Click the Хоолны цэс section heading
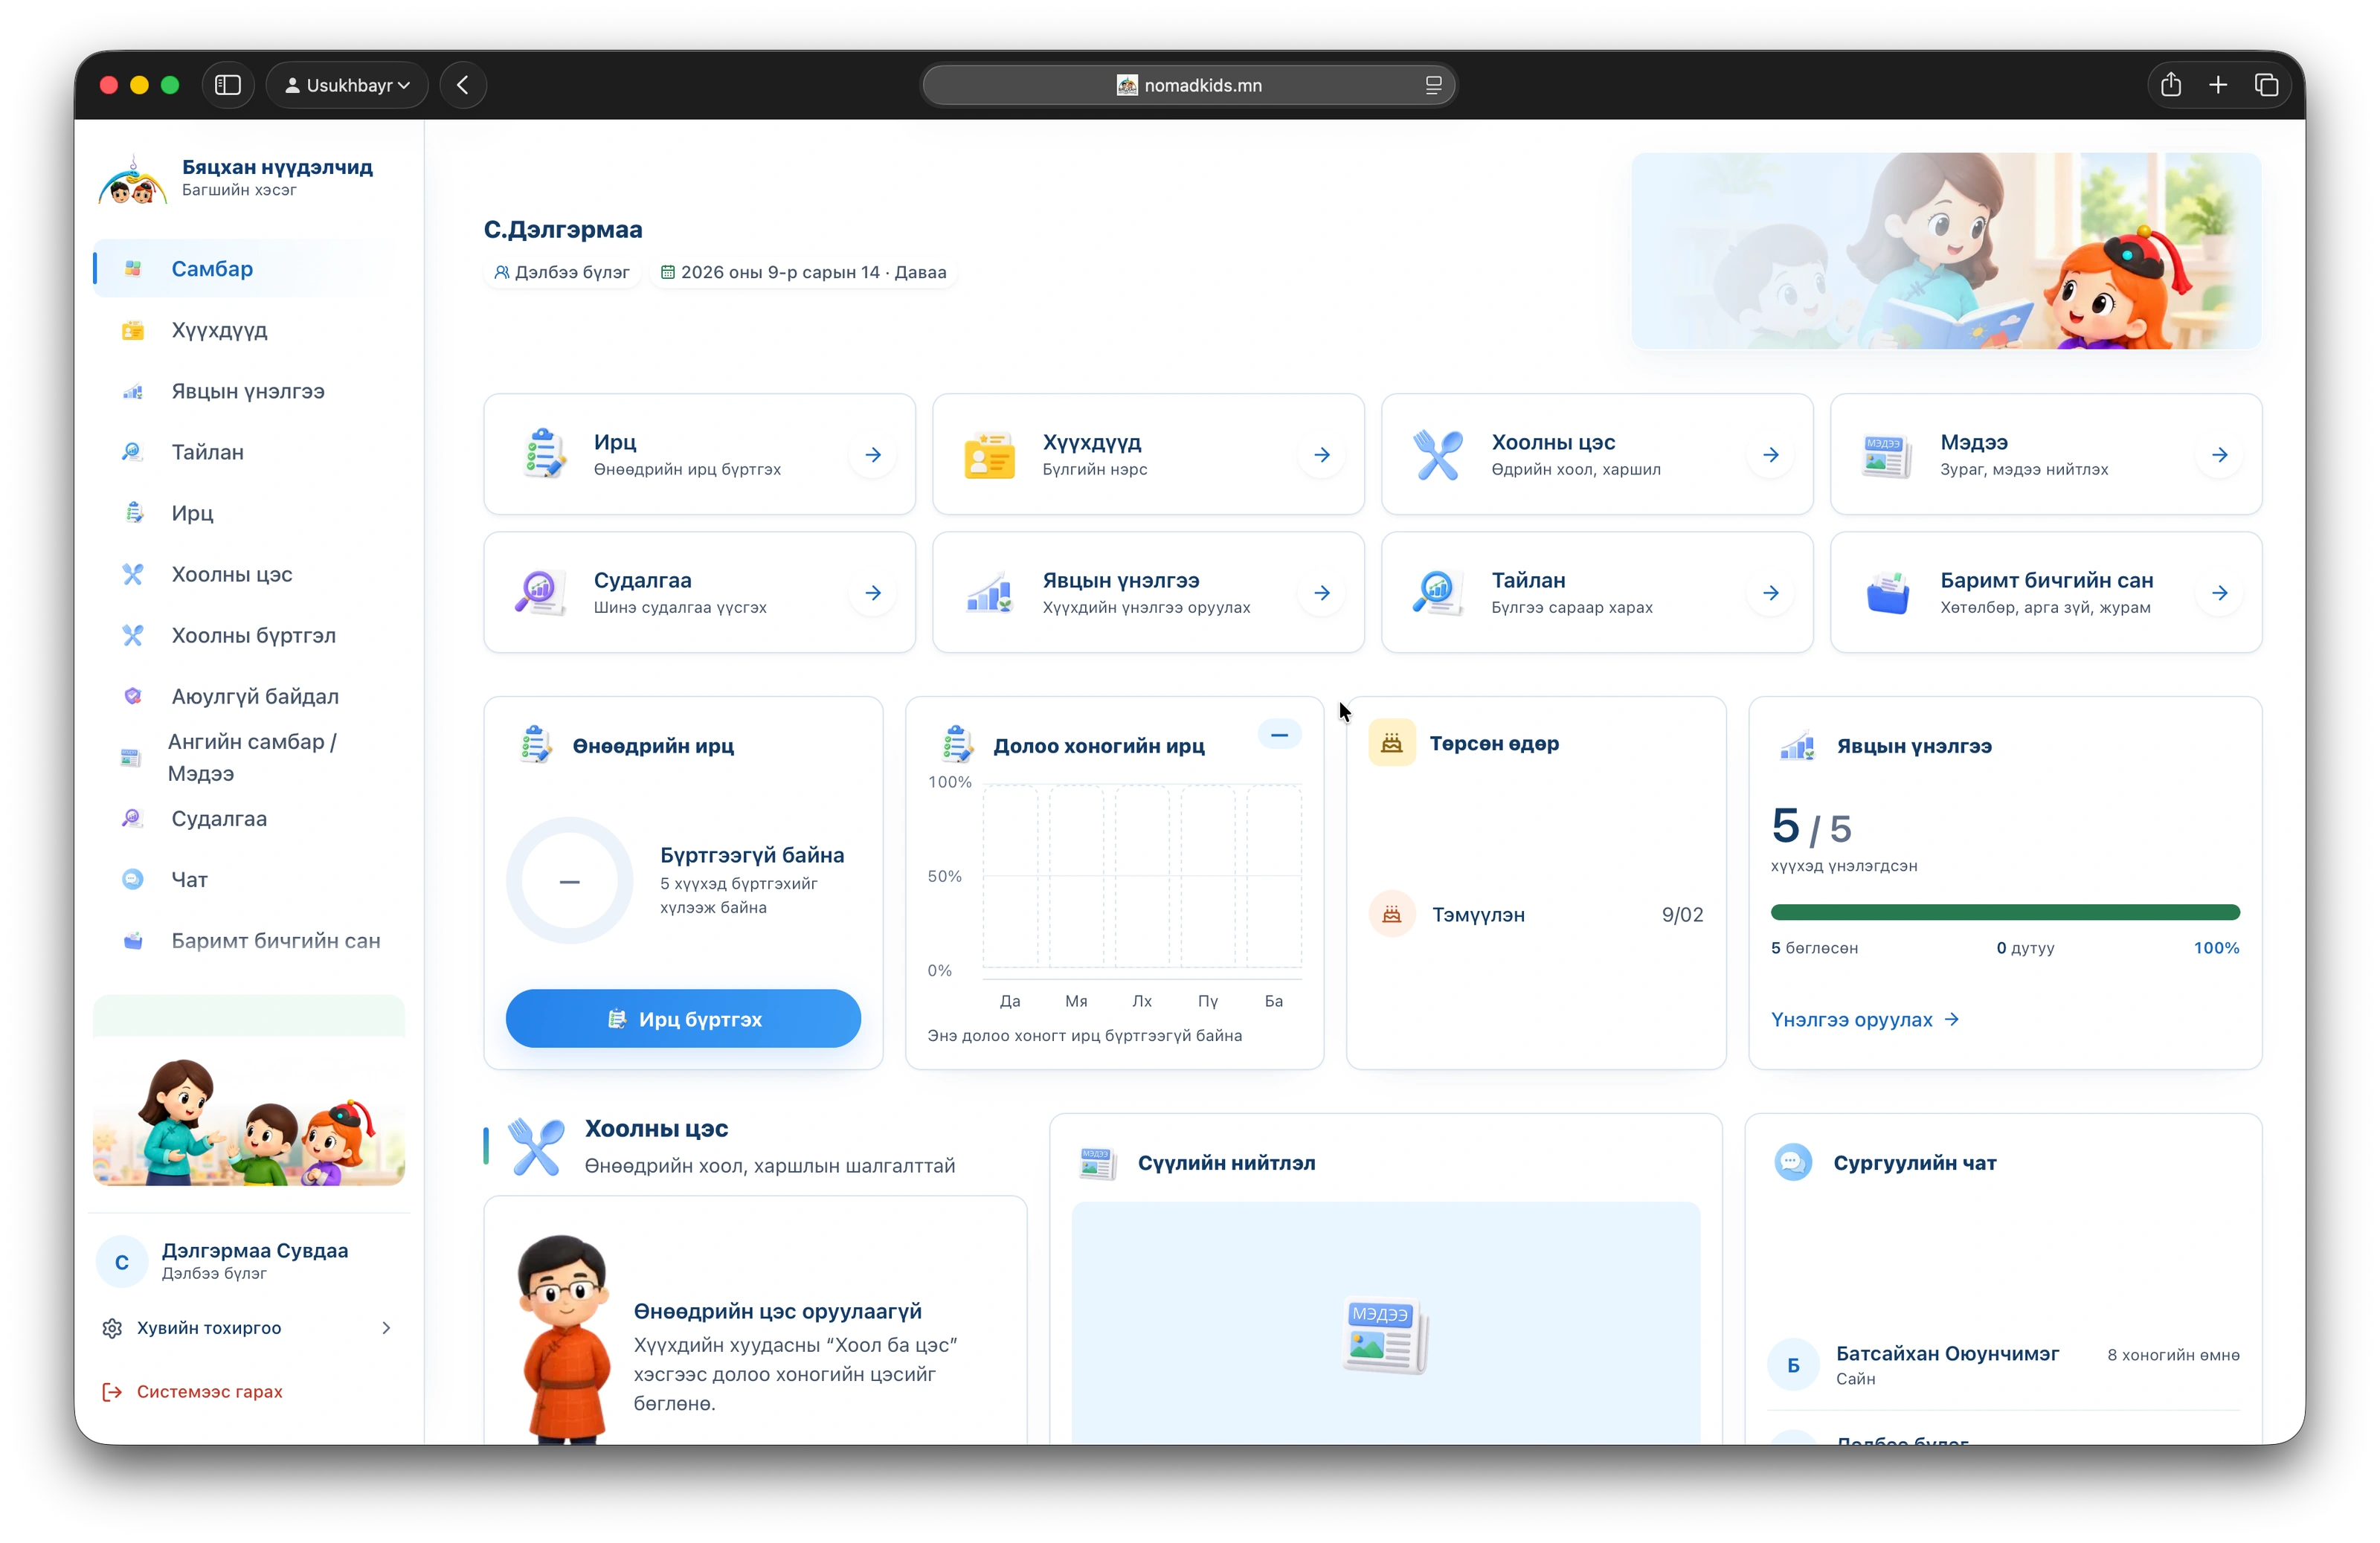Image resolution: width=2380 pixels, height=1543 pixels. pos(656,1128)
